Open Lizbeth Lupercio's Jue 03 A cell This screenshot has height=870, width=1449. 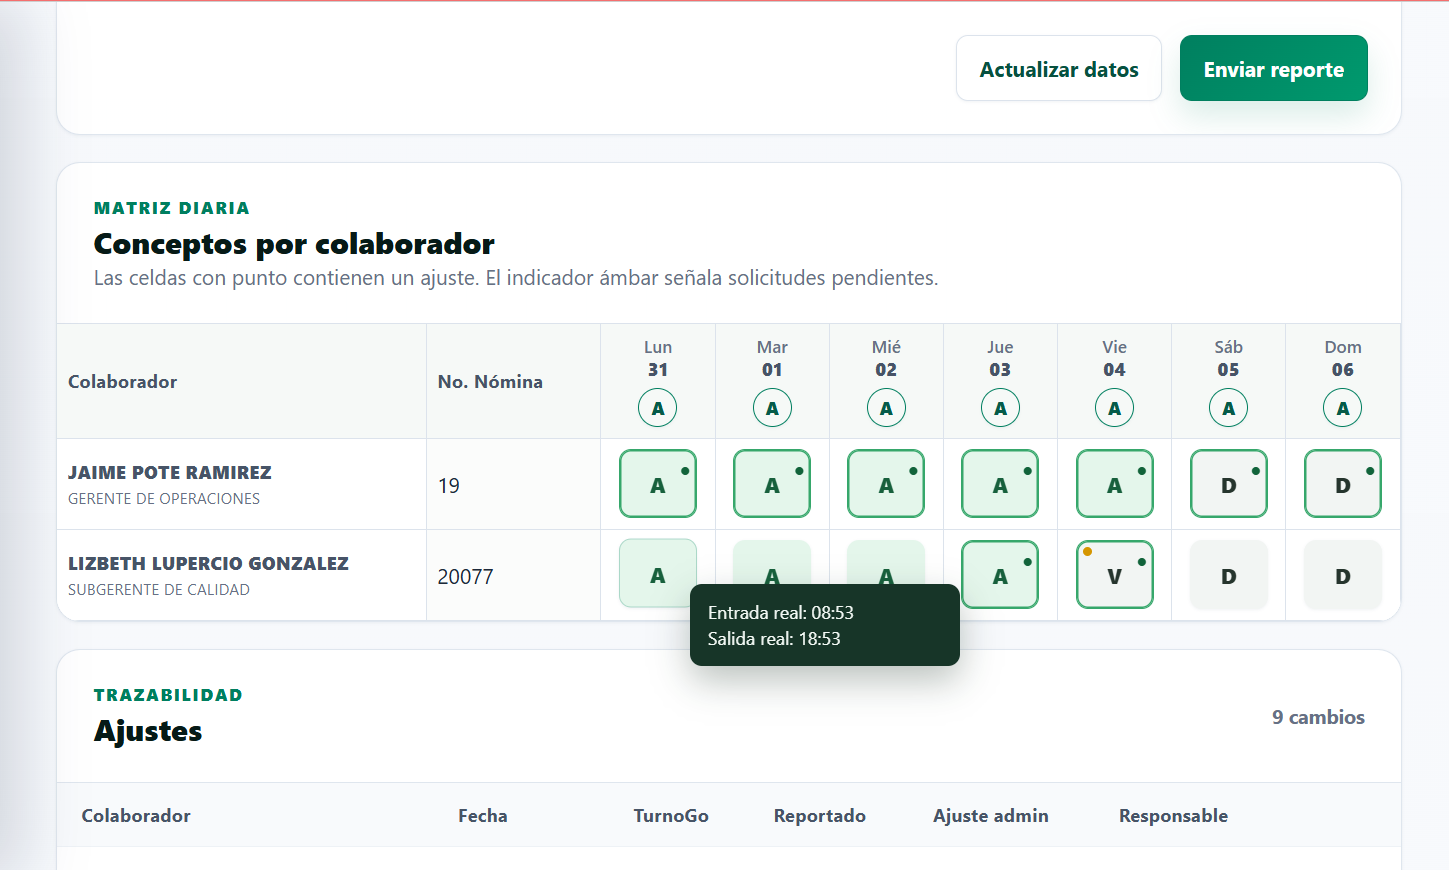coord(1000,574)
